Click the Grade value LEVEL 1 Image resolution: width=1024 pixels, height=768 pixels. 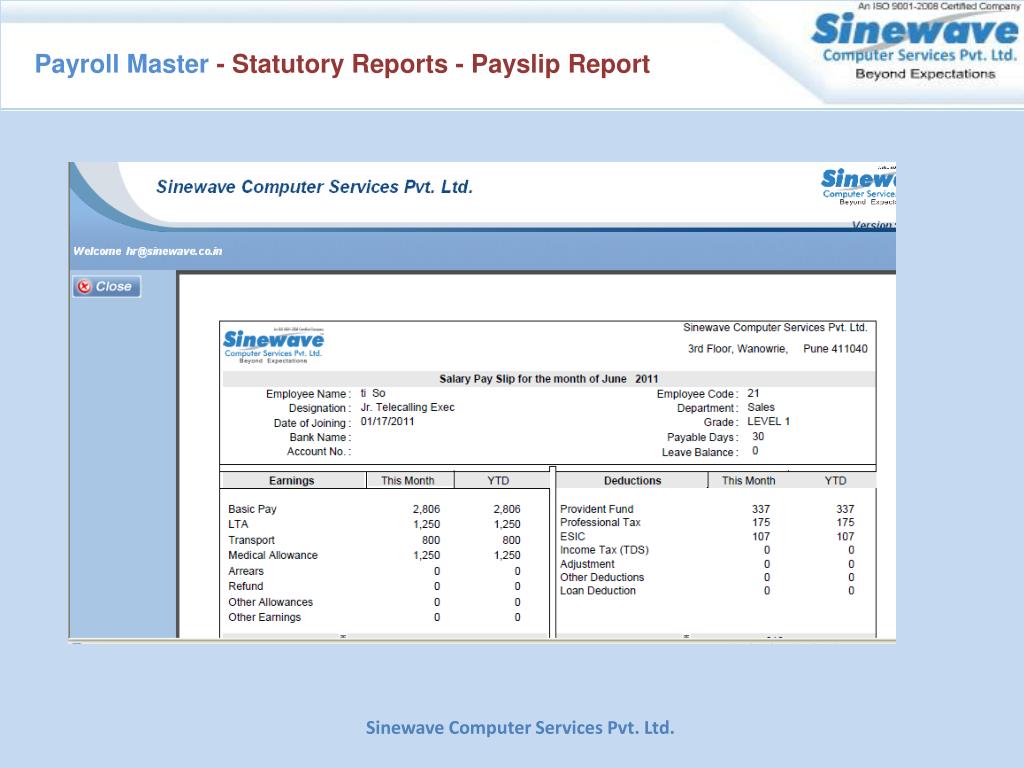click(769, 422)
